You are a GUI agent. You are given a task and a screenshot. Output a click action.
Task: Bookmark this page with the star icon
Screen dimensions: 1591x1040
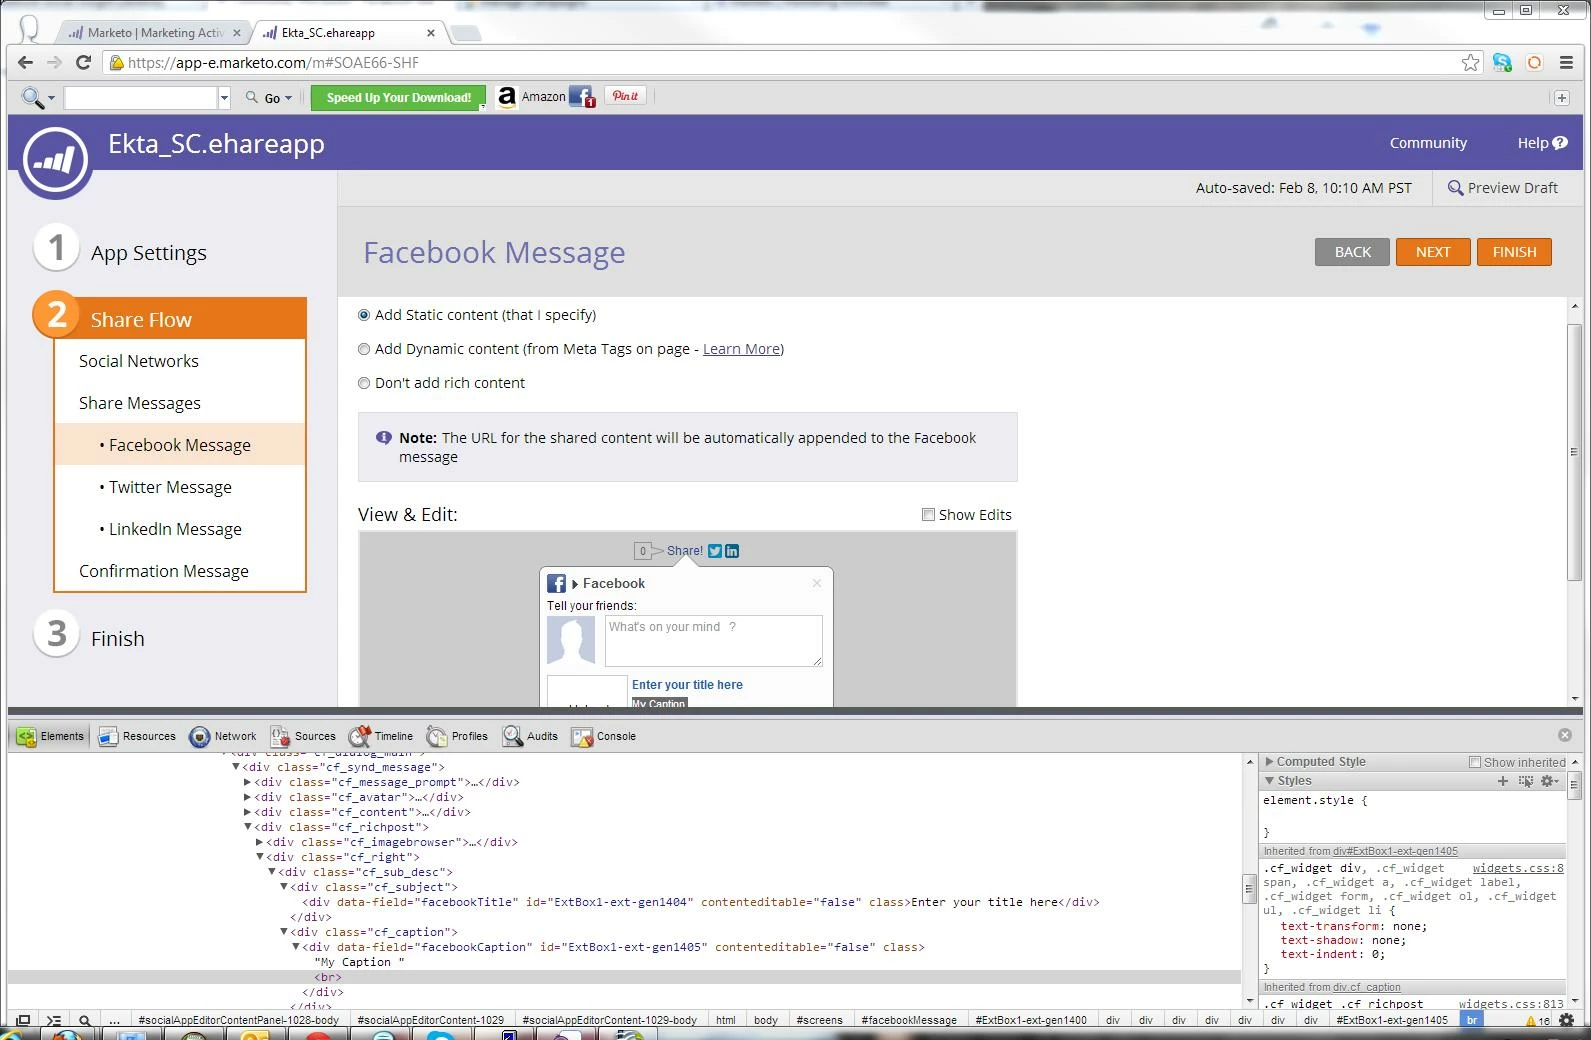(1470, 63)
